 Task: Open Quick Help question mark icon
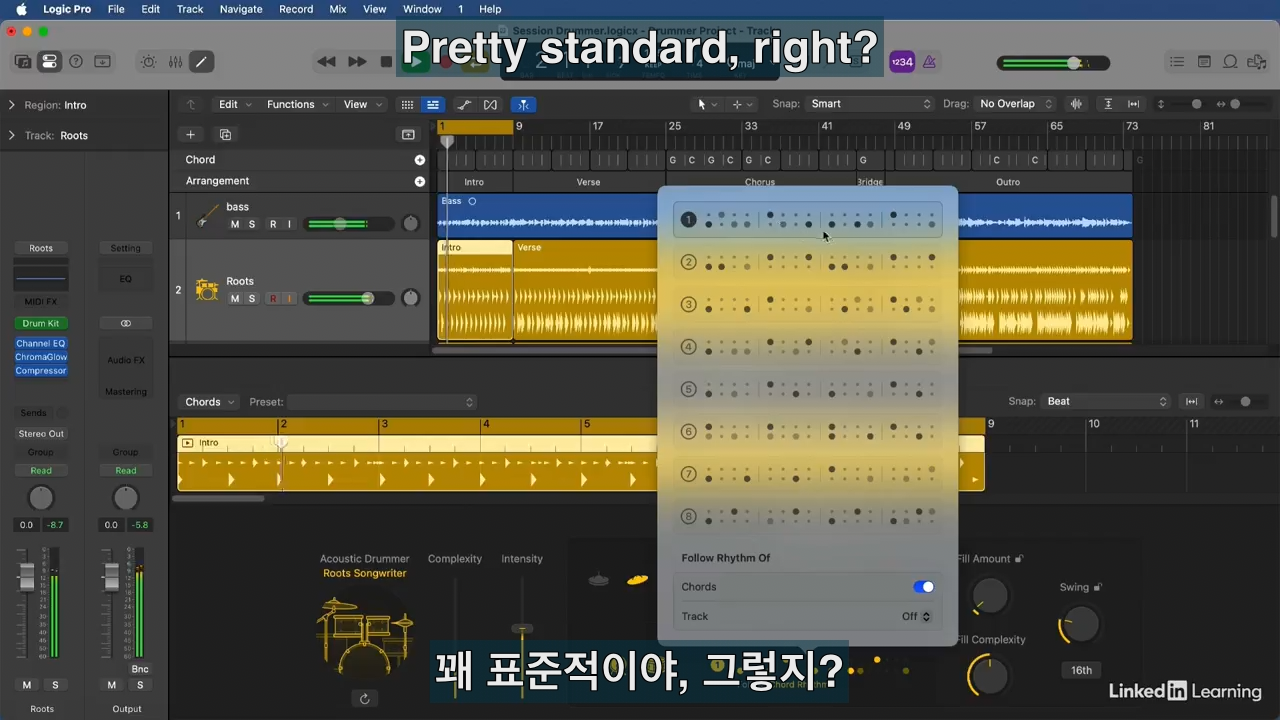(75, 62)
